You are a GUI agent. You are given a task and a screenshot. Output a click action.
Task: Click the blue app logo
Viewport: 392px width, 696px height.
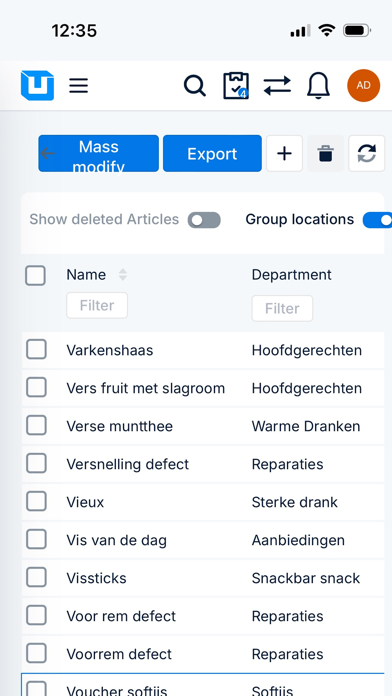point(37,85)
